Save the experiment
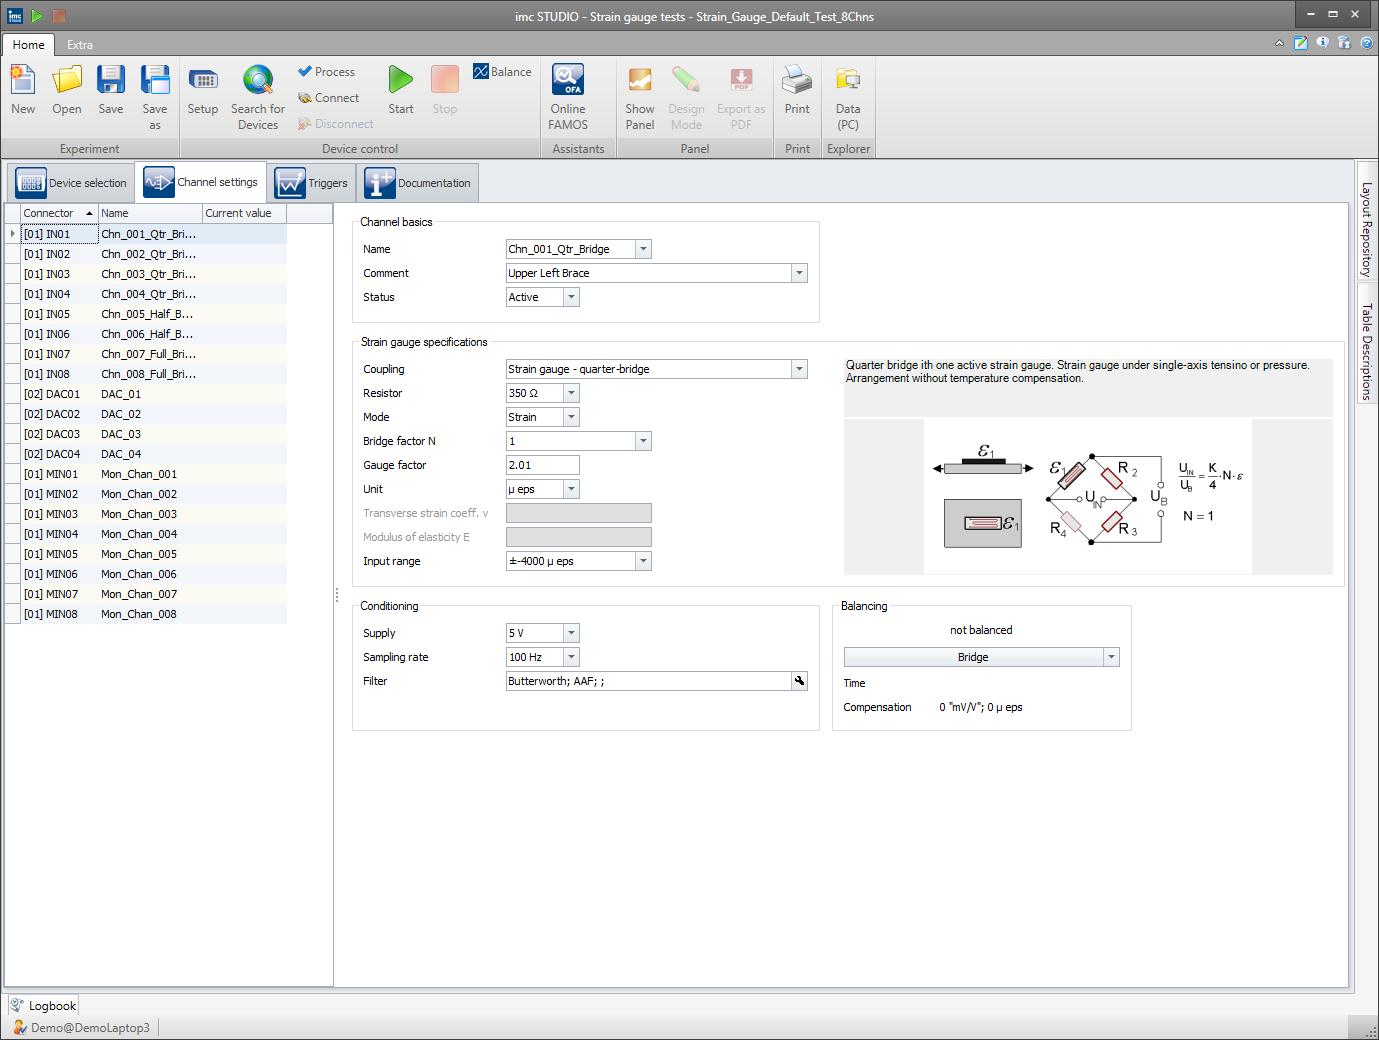This screenshot has width=1379, height=1040. click(111, 91)
